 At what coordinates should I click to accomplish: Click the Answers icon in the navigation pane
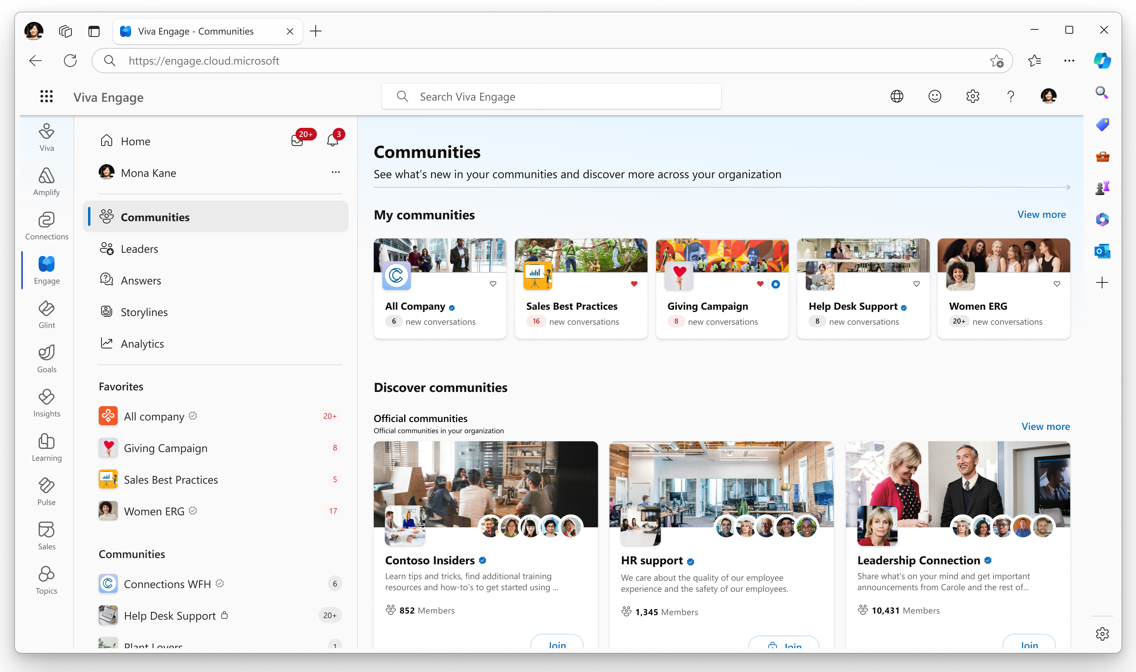[x=109, y=280]
